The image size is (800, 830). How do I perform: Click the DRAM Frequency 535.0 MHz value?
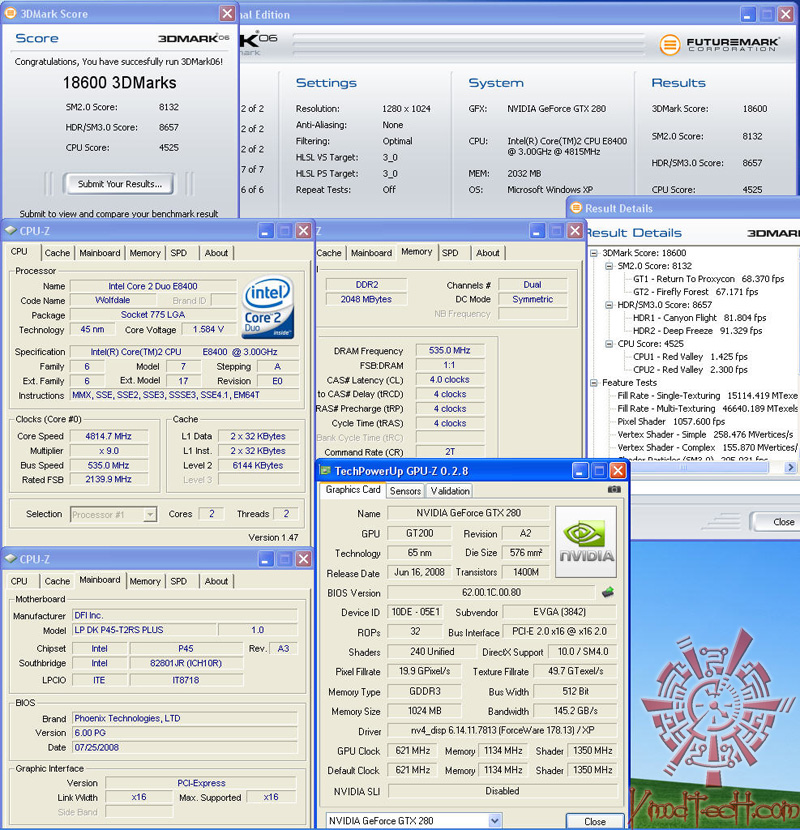[450, 350]
